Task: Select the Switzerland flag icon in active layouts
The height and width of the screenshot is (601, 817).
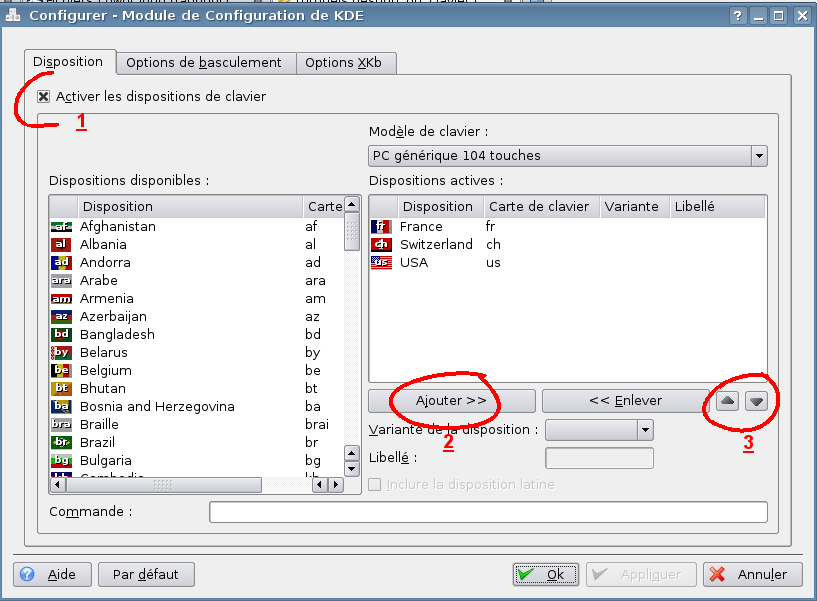Action: tap(381, 245)
